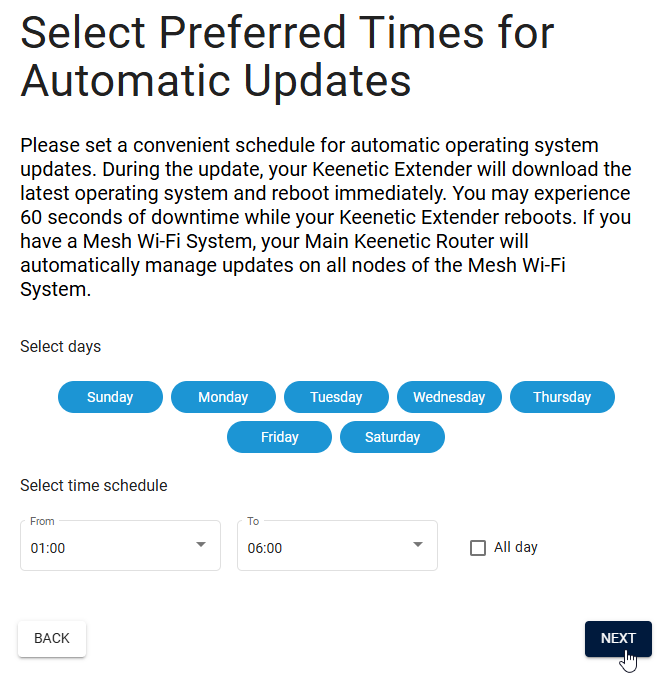Click the "Select days" label

point(60,347)
